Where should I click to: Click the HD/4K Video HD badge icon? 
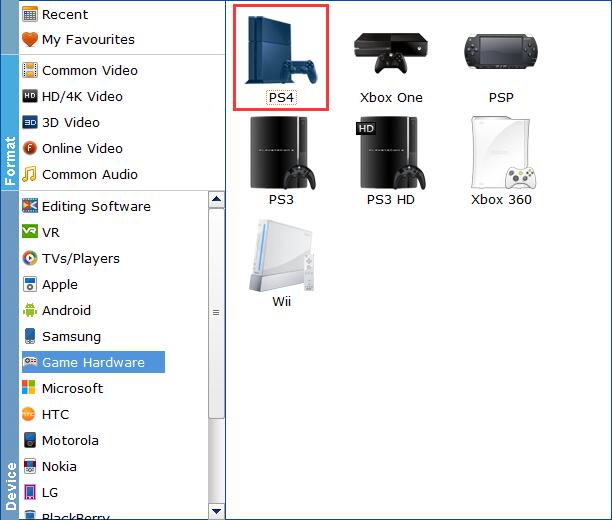[30, 96]
